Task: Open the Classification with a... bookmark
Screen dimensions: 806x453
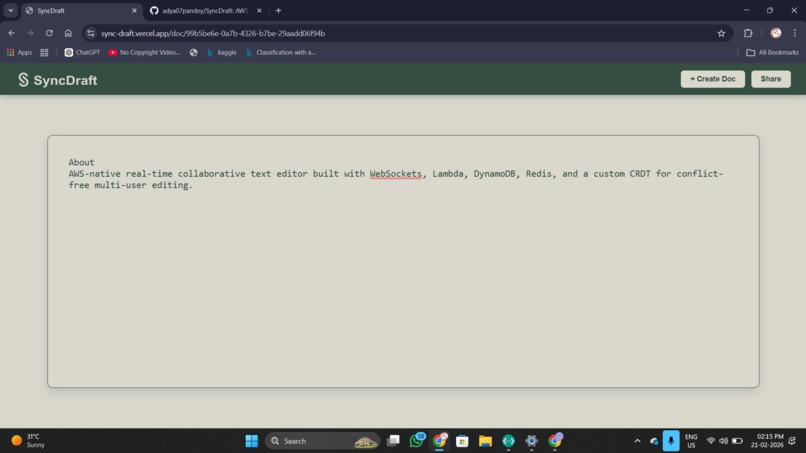Action: [281, 52]
